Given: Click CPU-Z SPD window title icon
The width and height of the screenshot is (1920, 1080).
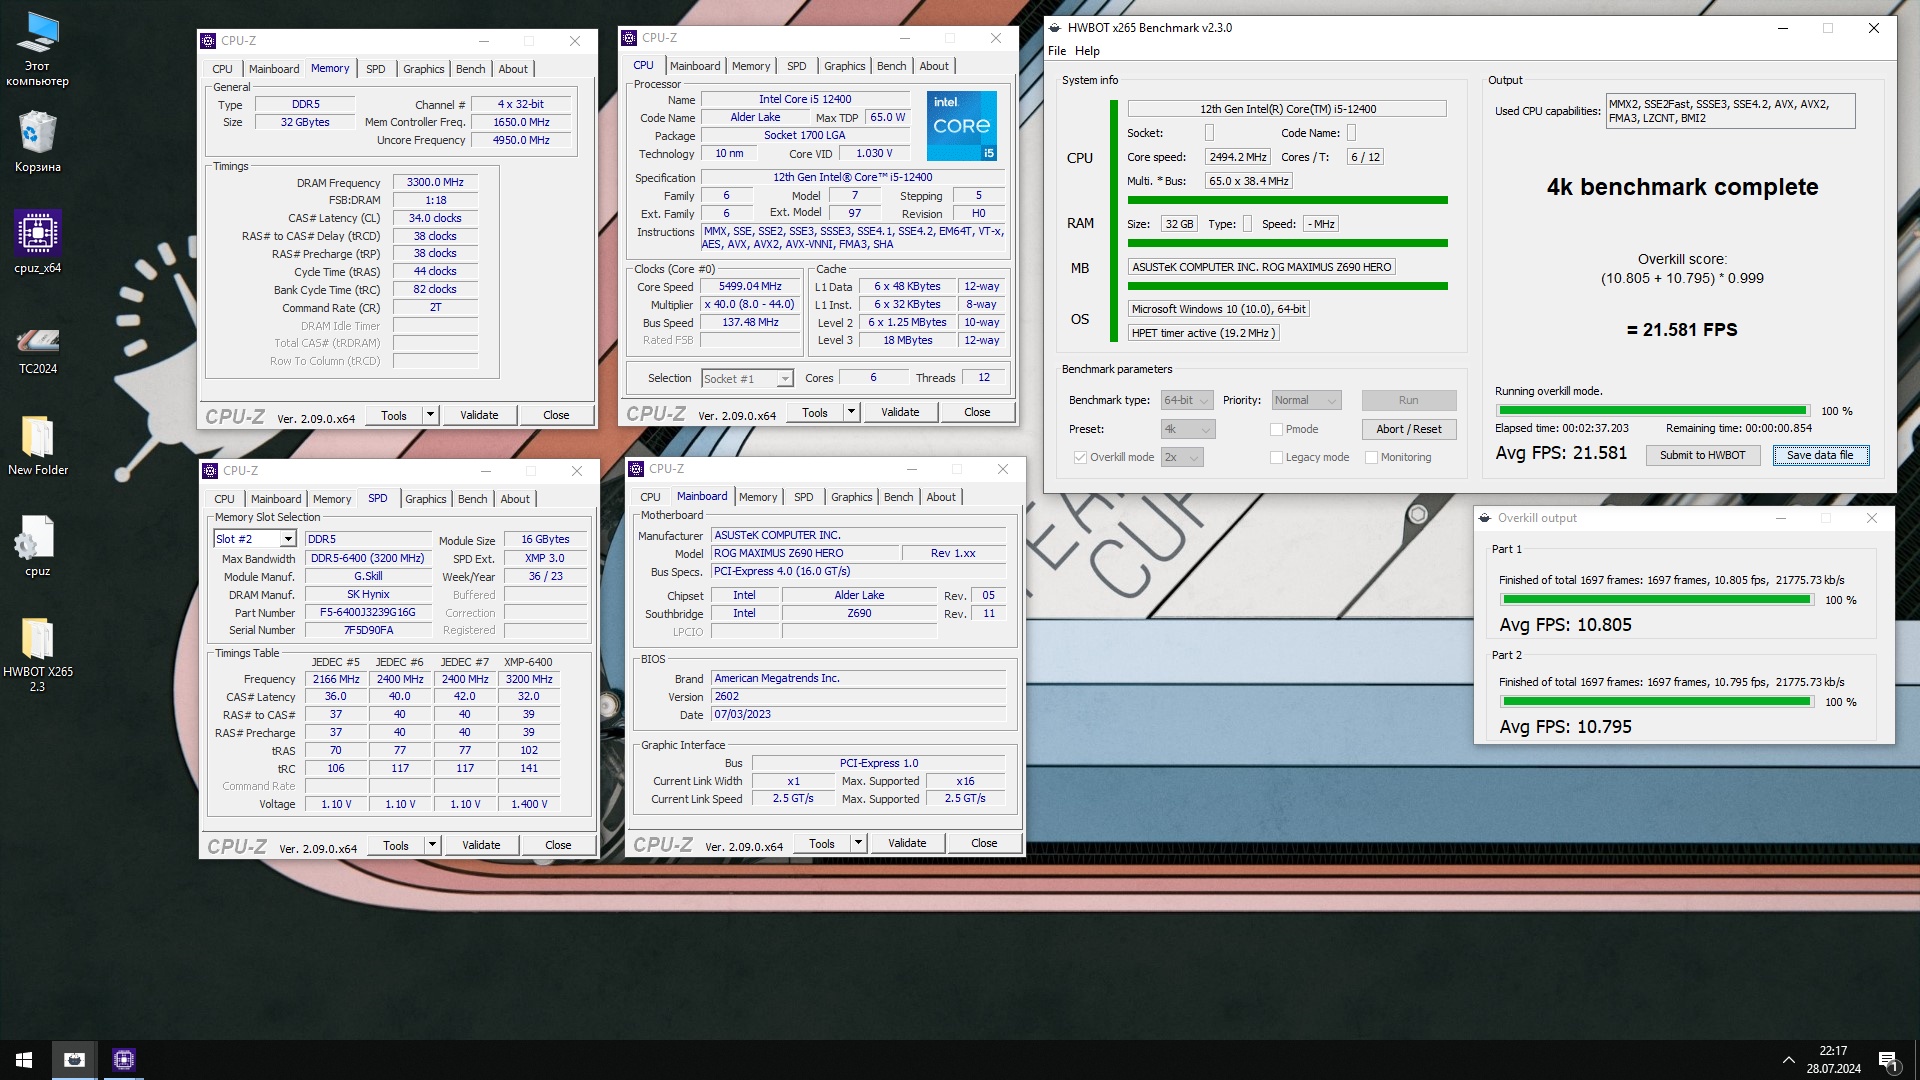Looking at the screenshot, I should click(x=210, y=471).
